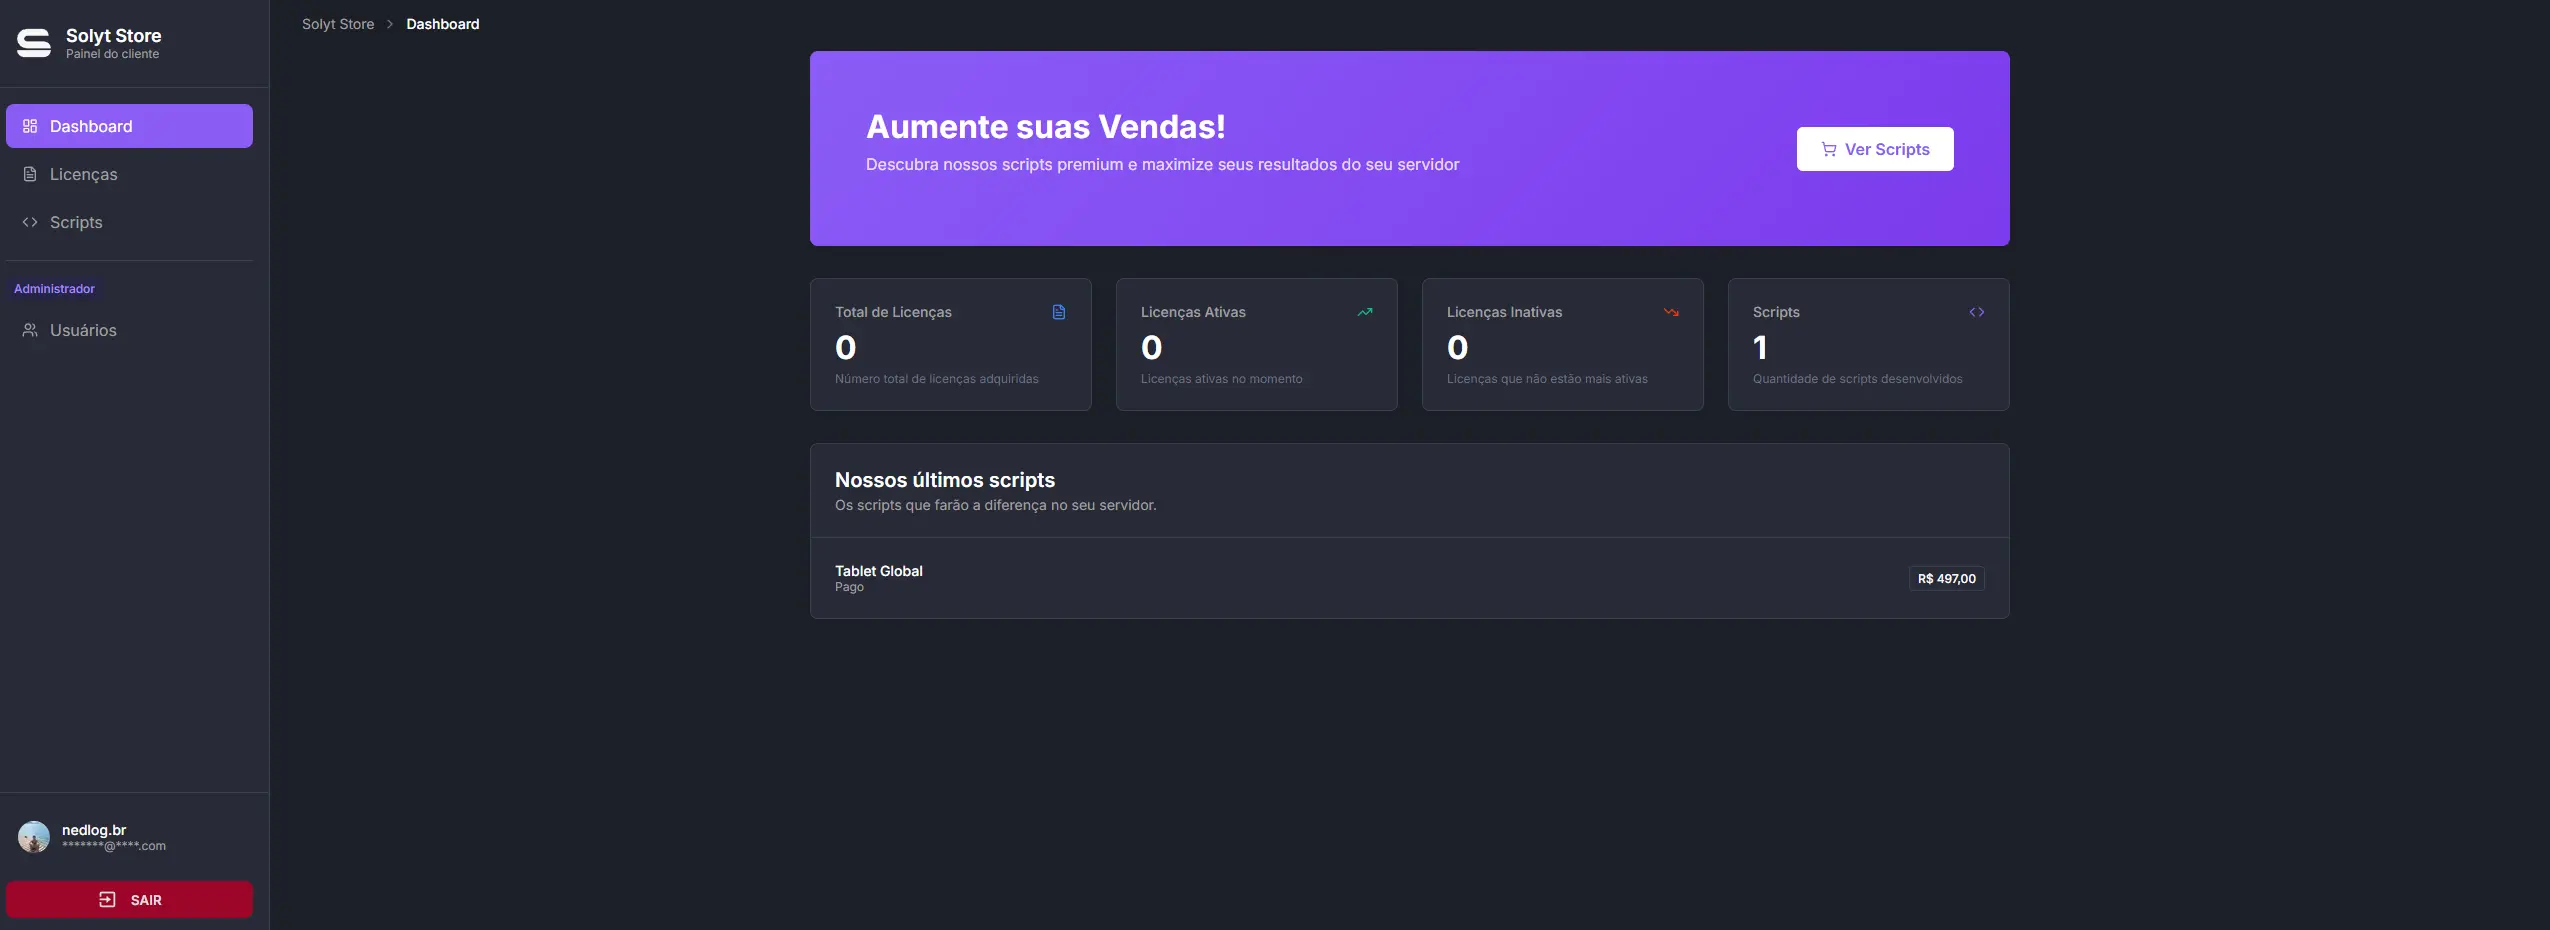Click the Nossos últimos scripts heading

[x=945, y=480]
